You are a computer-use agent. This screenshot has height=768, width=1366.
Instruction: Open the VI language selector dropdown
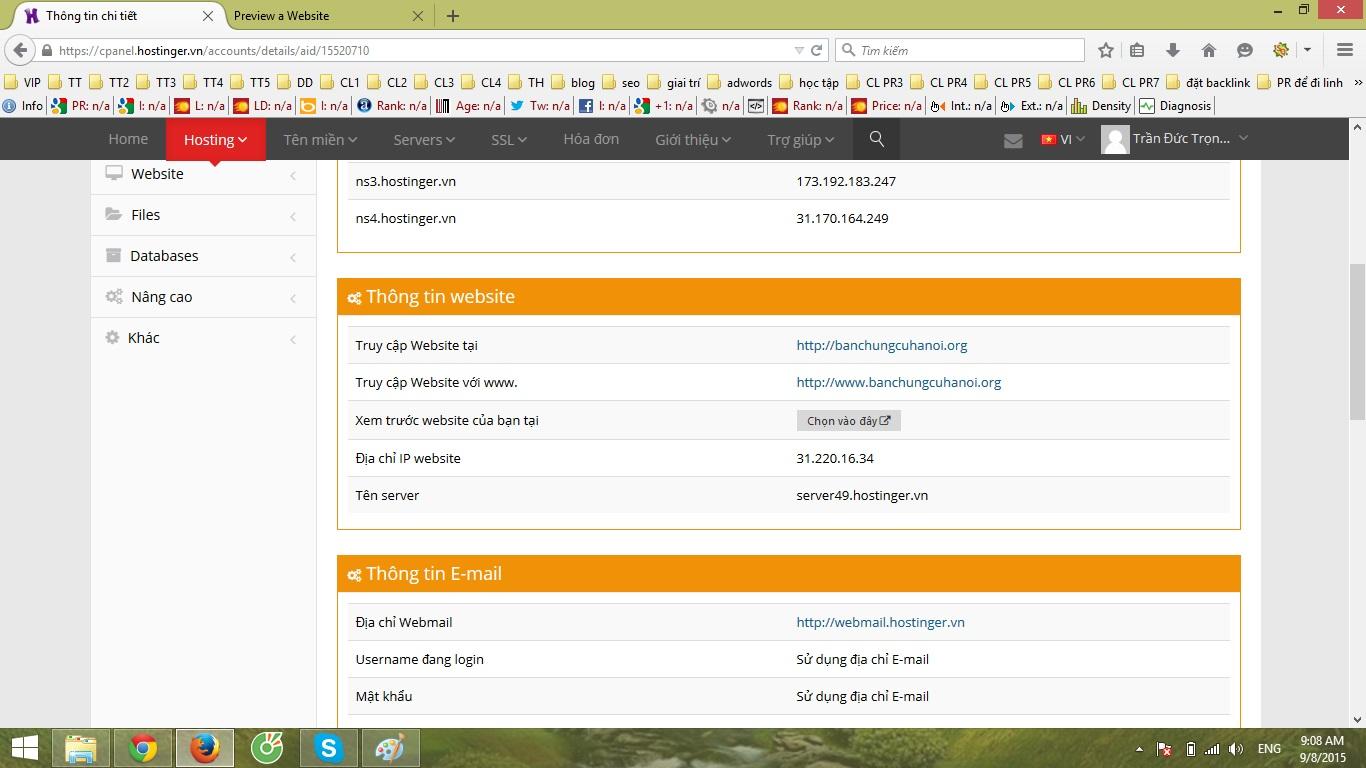(1063, 139)
